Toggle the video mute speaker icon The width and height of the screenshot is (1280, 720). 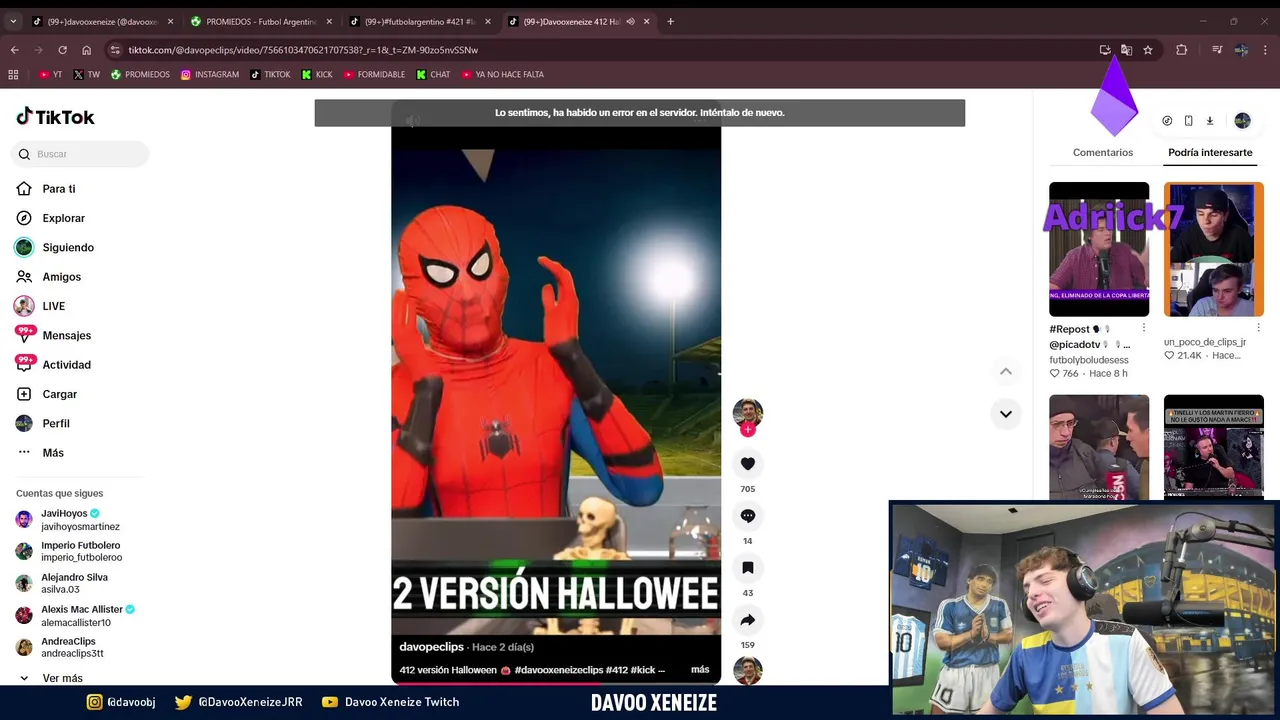[412, 121]
